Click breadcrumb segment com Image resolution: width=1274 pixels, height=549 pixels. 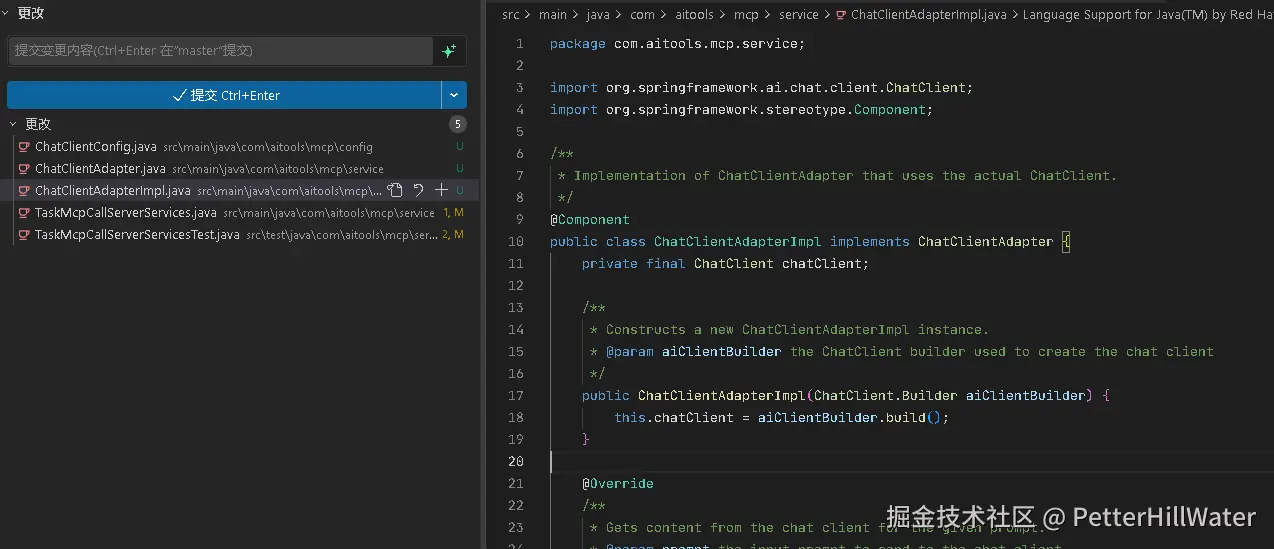pyautogui.click(x=642, y=15)
